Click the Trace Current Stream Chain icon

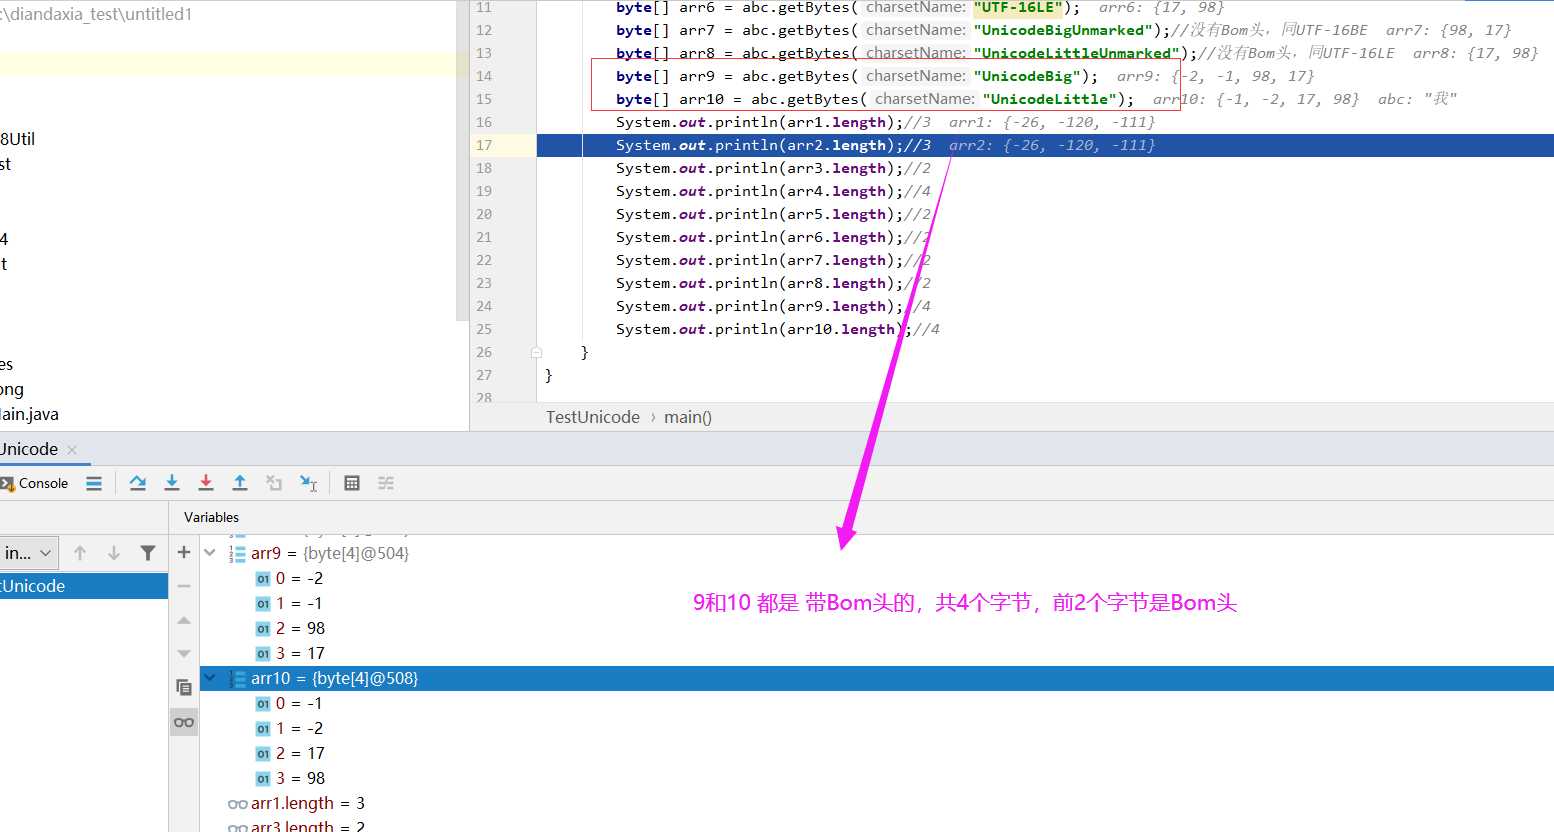point(386,483)
